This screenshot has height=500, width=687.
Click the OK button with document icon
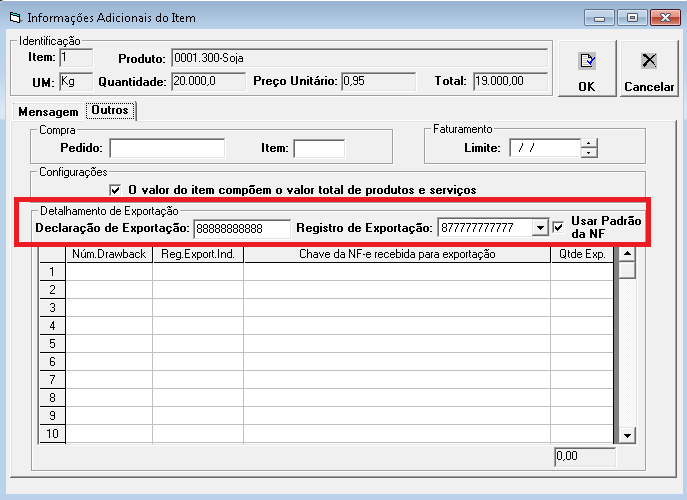click(x=587, y=69)
